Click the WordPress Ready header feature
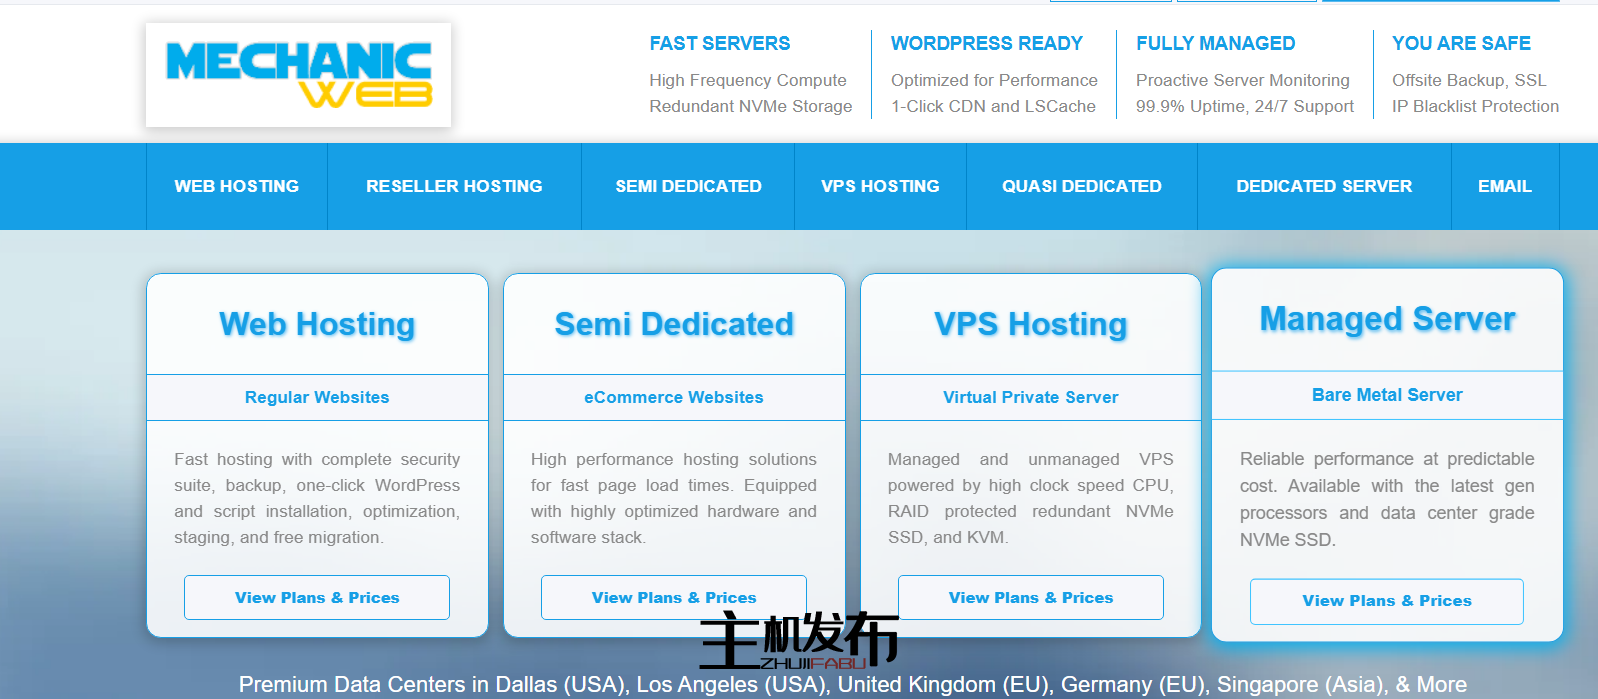This screenshot has height=699, width=1598. [987, 43]
